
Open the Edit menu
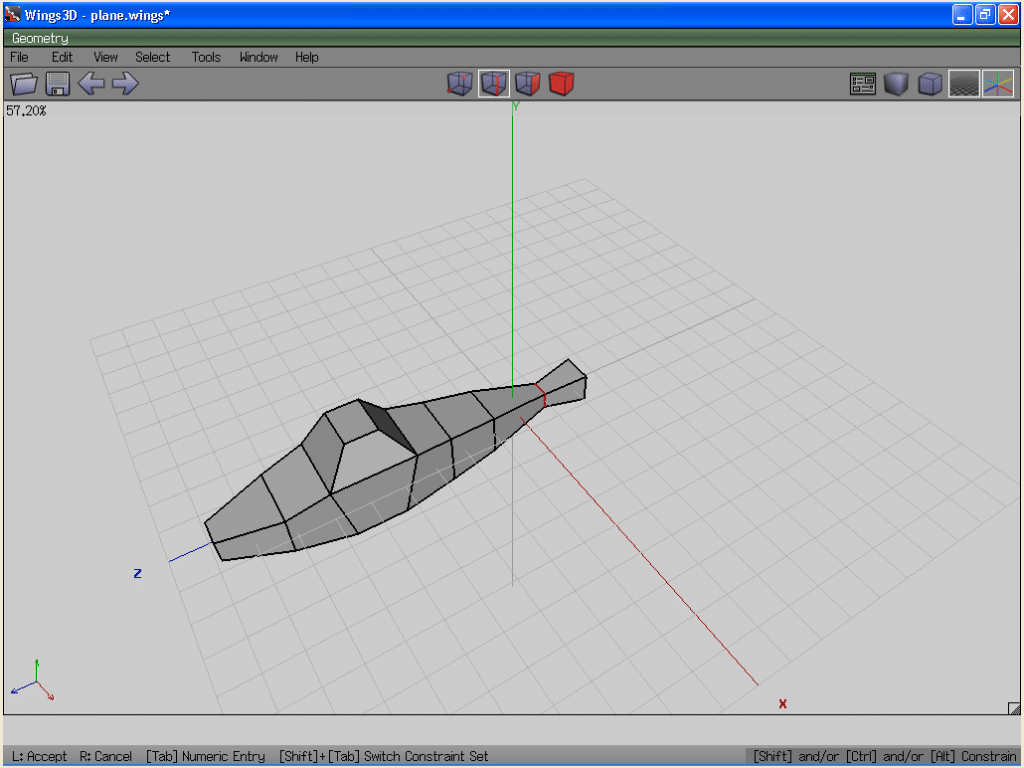[62, 57]
